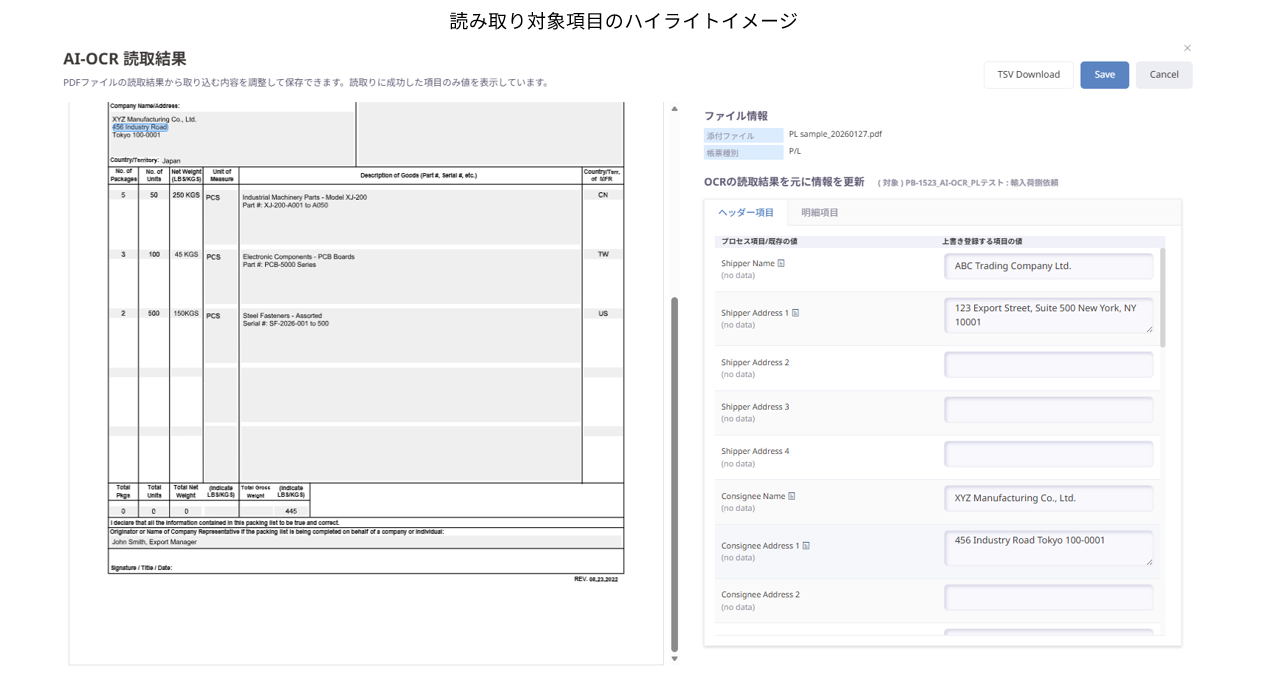1270x700 pixels.
Task: Click the Consignee Address 1 textarea resize handle
Action: point(1148,562)
